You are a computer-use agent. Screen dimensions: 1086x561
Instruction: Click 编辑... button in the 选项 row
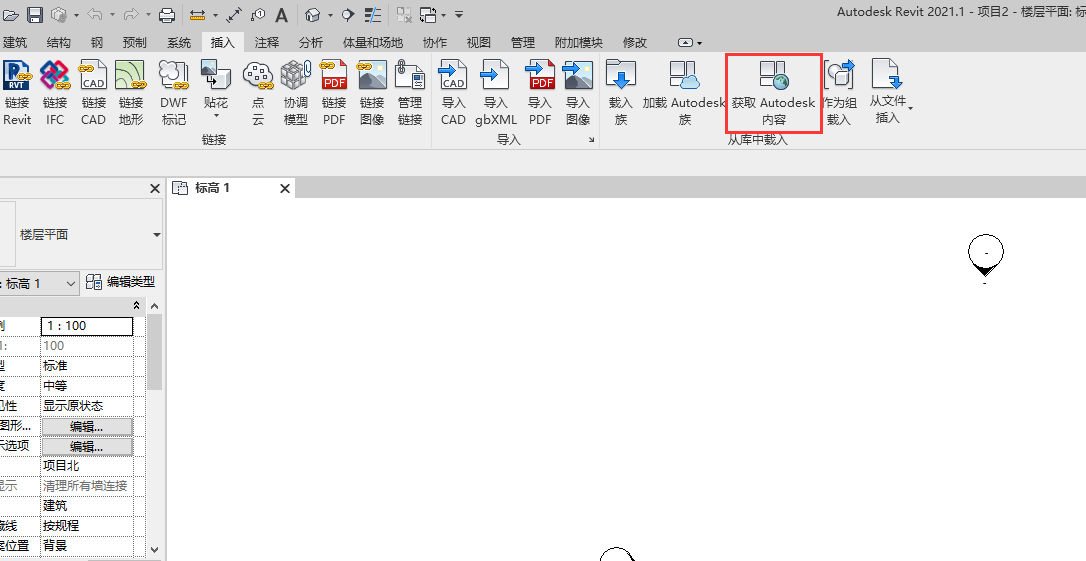[87, 447]
